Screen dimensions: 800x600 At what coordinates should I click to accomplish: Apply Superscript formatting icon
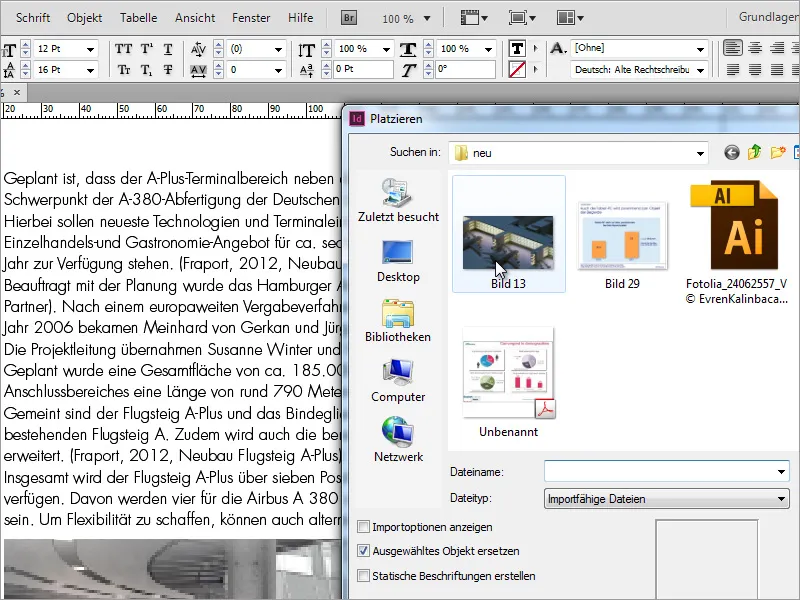146,49
